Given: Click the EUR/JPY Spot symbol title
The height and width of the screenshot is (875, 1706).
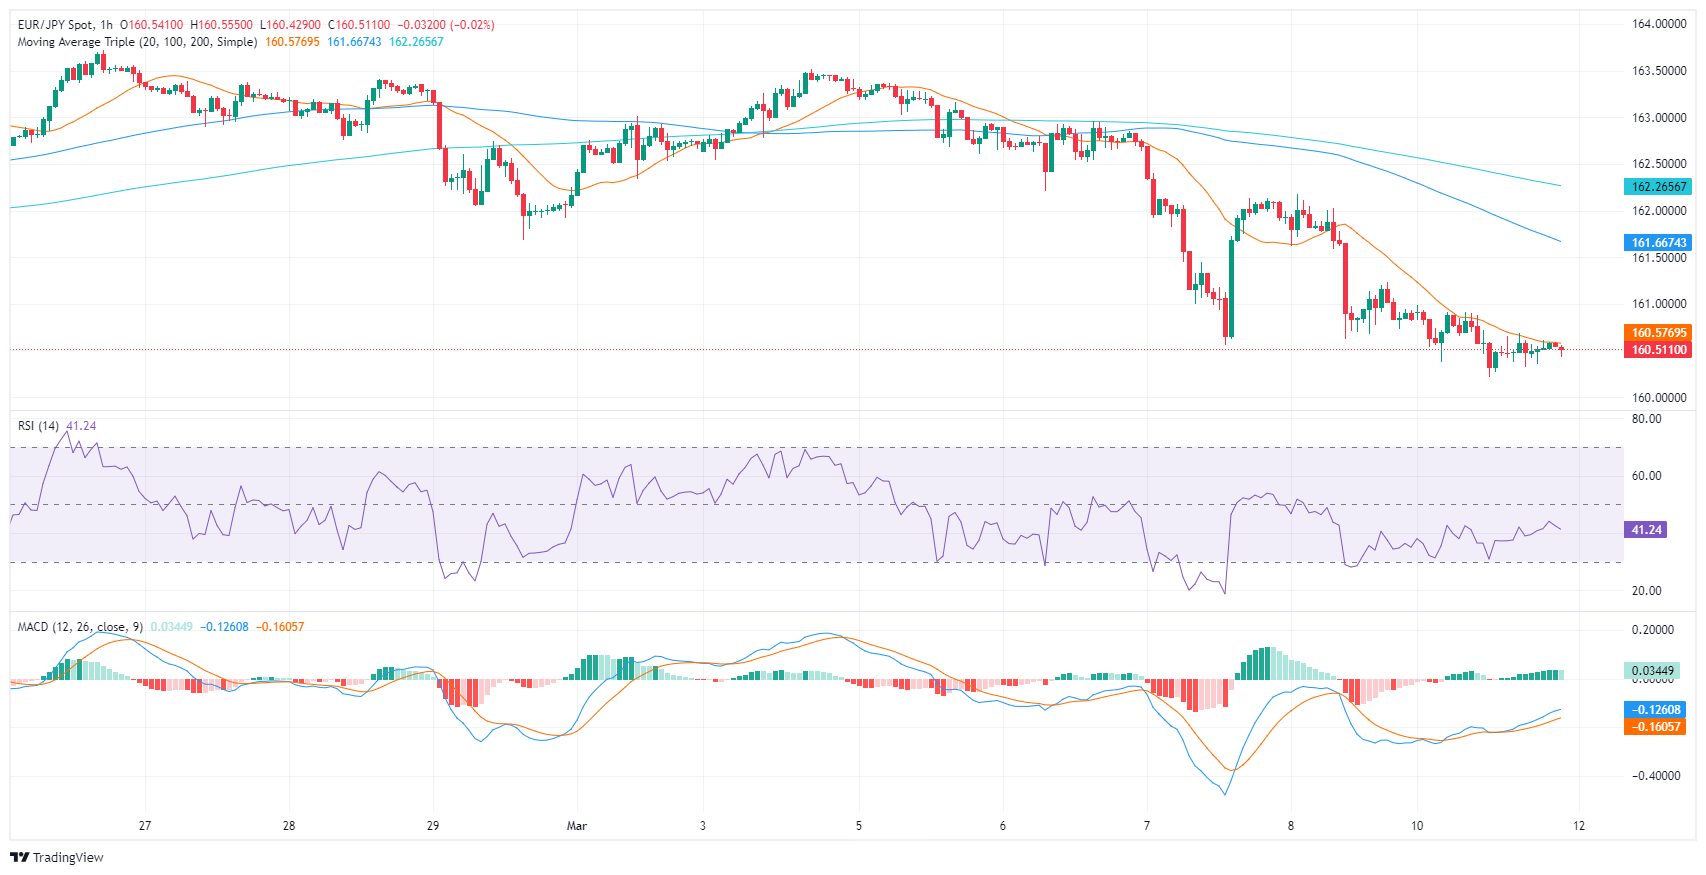Looking at the screenshot, I should [x=55, y=24].
